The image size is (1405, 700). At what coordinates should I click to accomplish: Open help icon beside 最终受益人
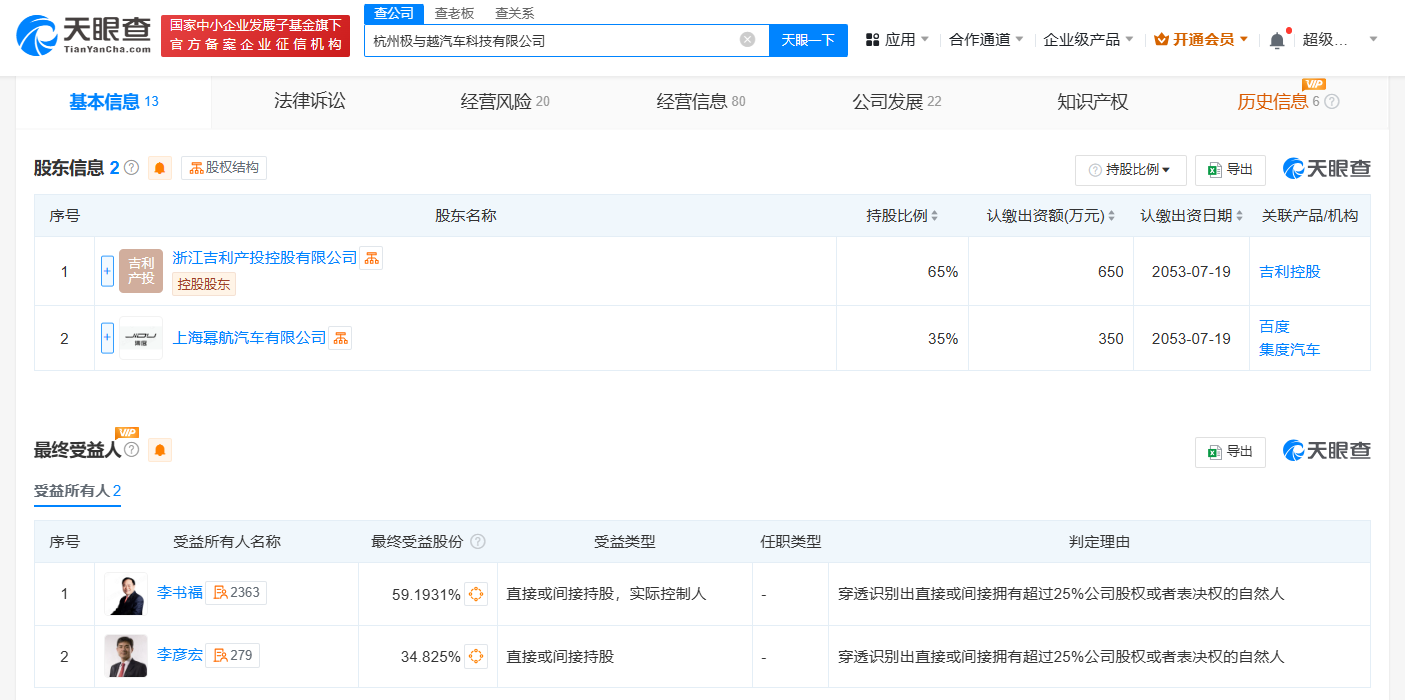[x=131, y=450]
